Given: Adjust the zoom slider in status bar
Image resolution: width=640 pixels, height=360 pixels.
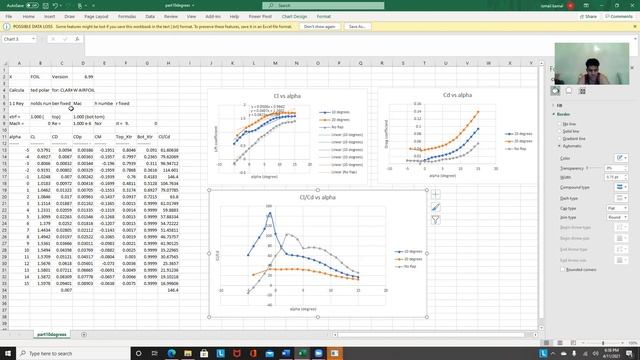Looking at the screenshot, I should tap(603, 343).
